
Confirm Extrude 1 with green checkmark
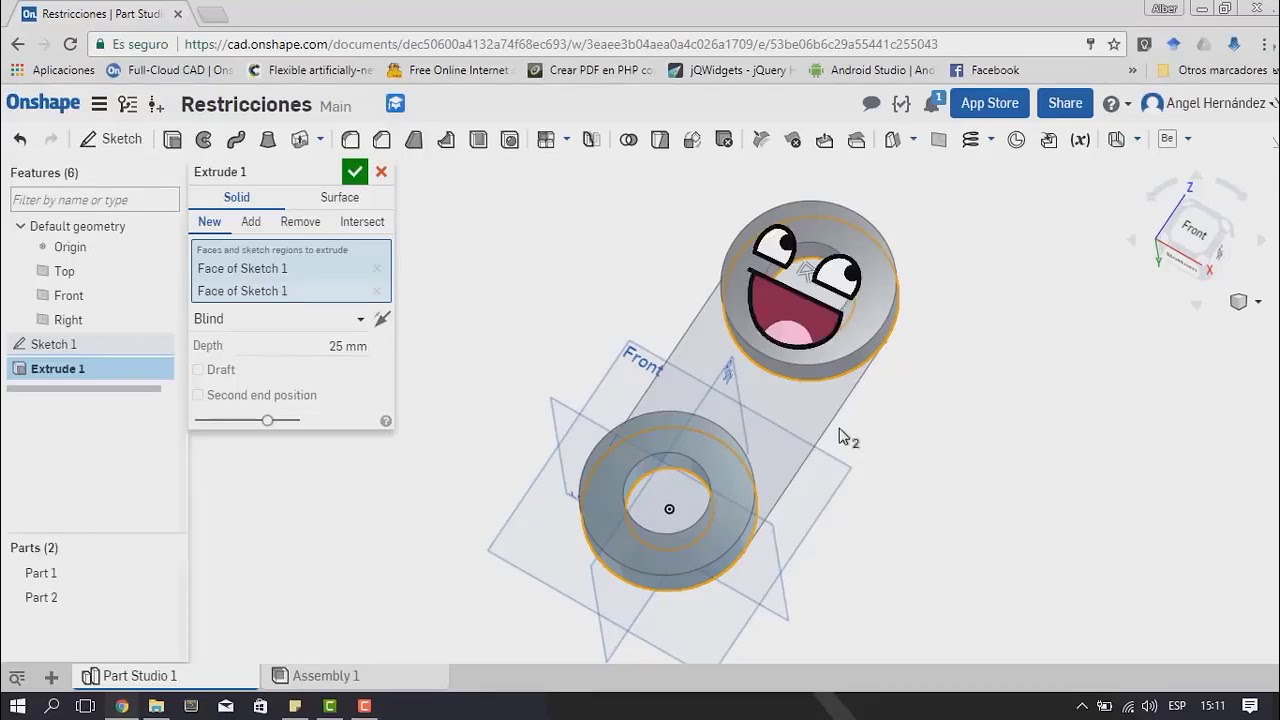355,172
